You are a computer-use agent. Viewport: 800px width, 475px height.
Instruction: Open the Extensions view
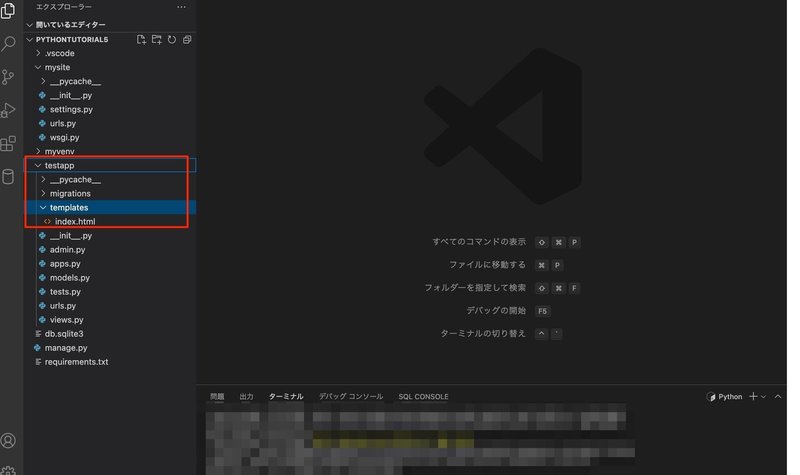tap(8, 143)
